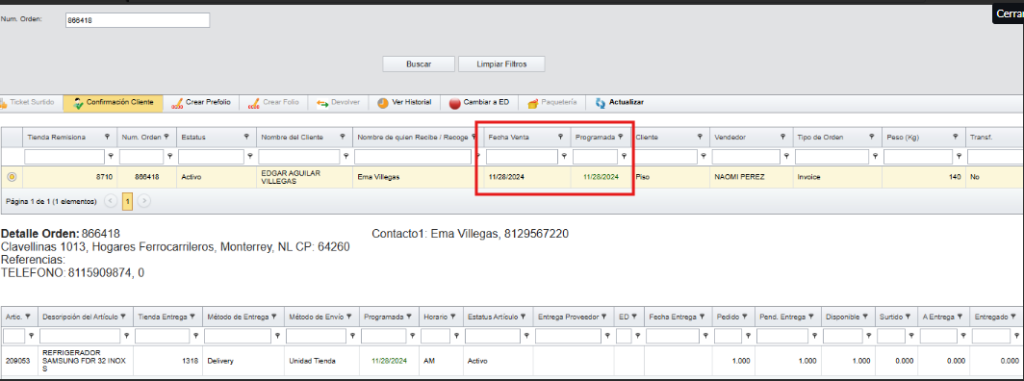Click filter text box under Tipo de Orden

coord(832,157)
